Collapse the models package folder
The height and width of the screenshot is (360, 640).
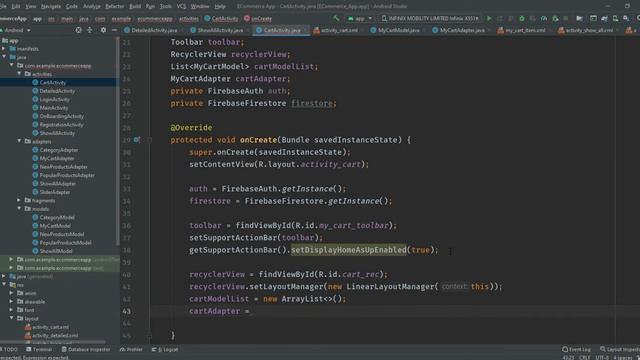(19, 209)
